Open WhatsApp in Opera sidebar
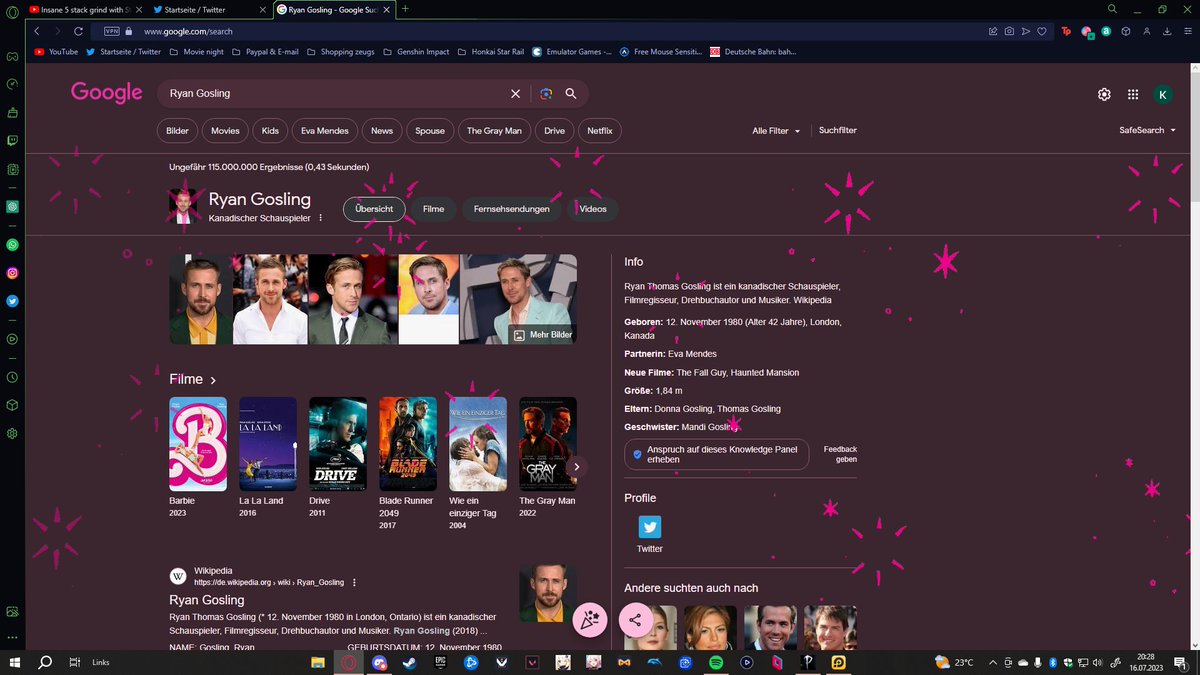The width and height of the screenshot is (1200, 675). pos(12,244)
